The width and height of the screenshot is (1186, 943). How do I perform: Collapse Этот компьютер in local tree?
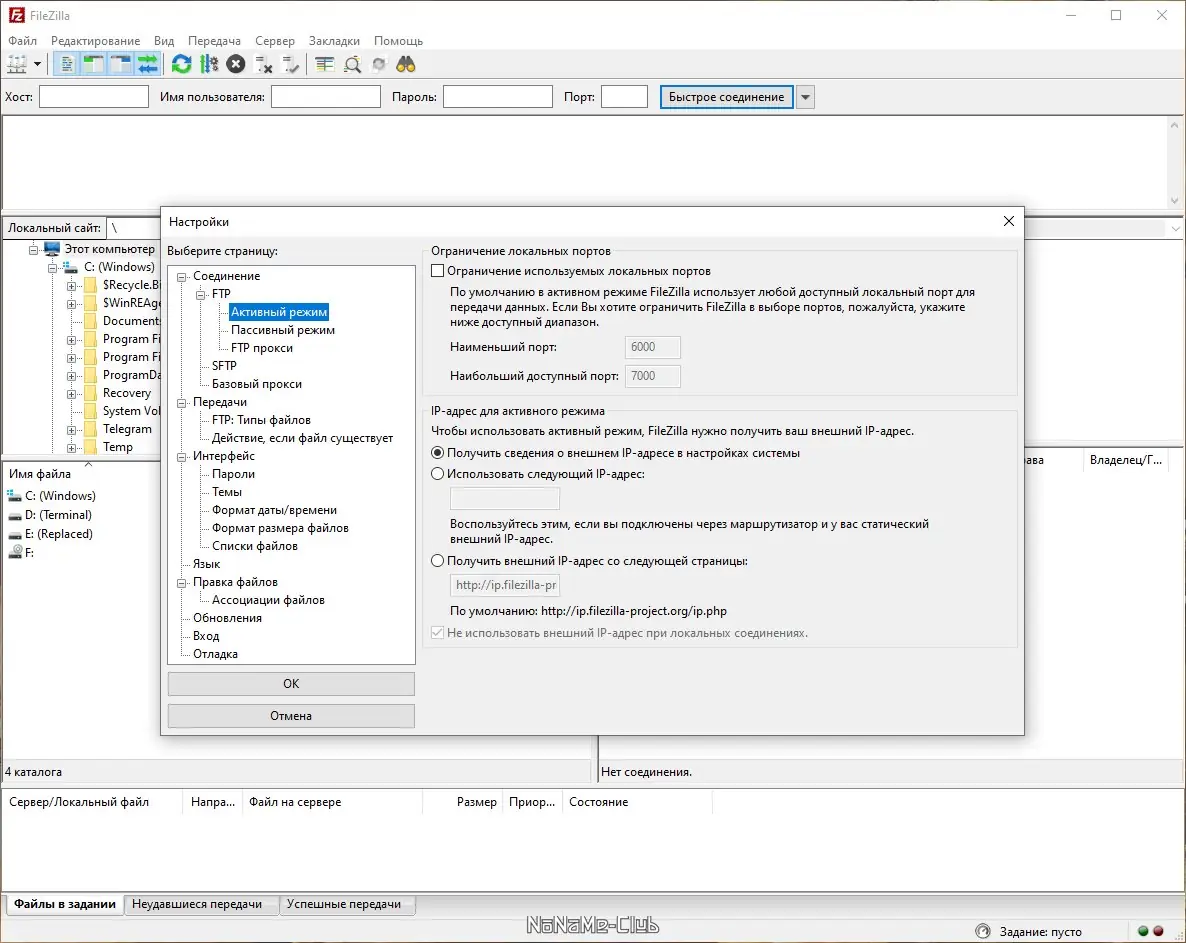click(x=33, y=250)
